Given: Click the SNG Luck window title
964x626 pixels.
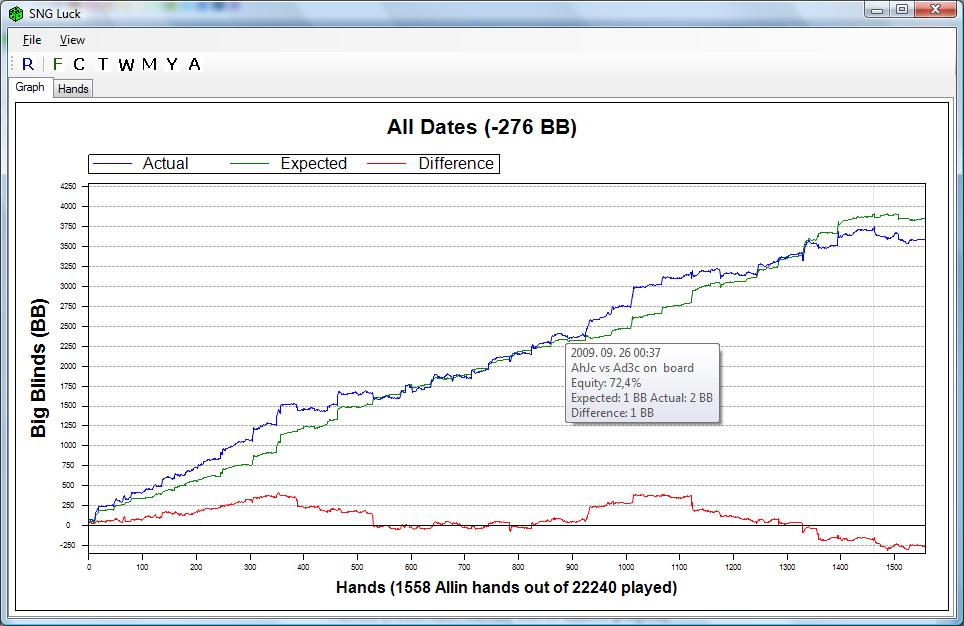Looking at the screenshot, I should (55, 14).
